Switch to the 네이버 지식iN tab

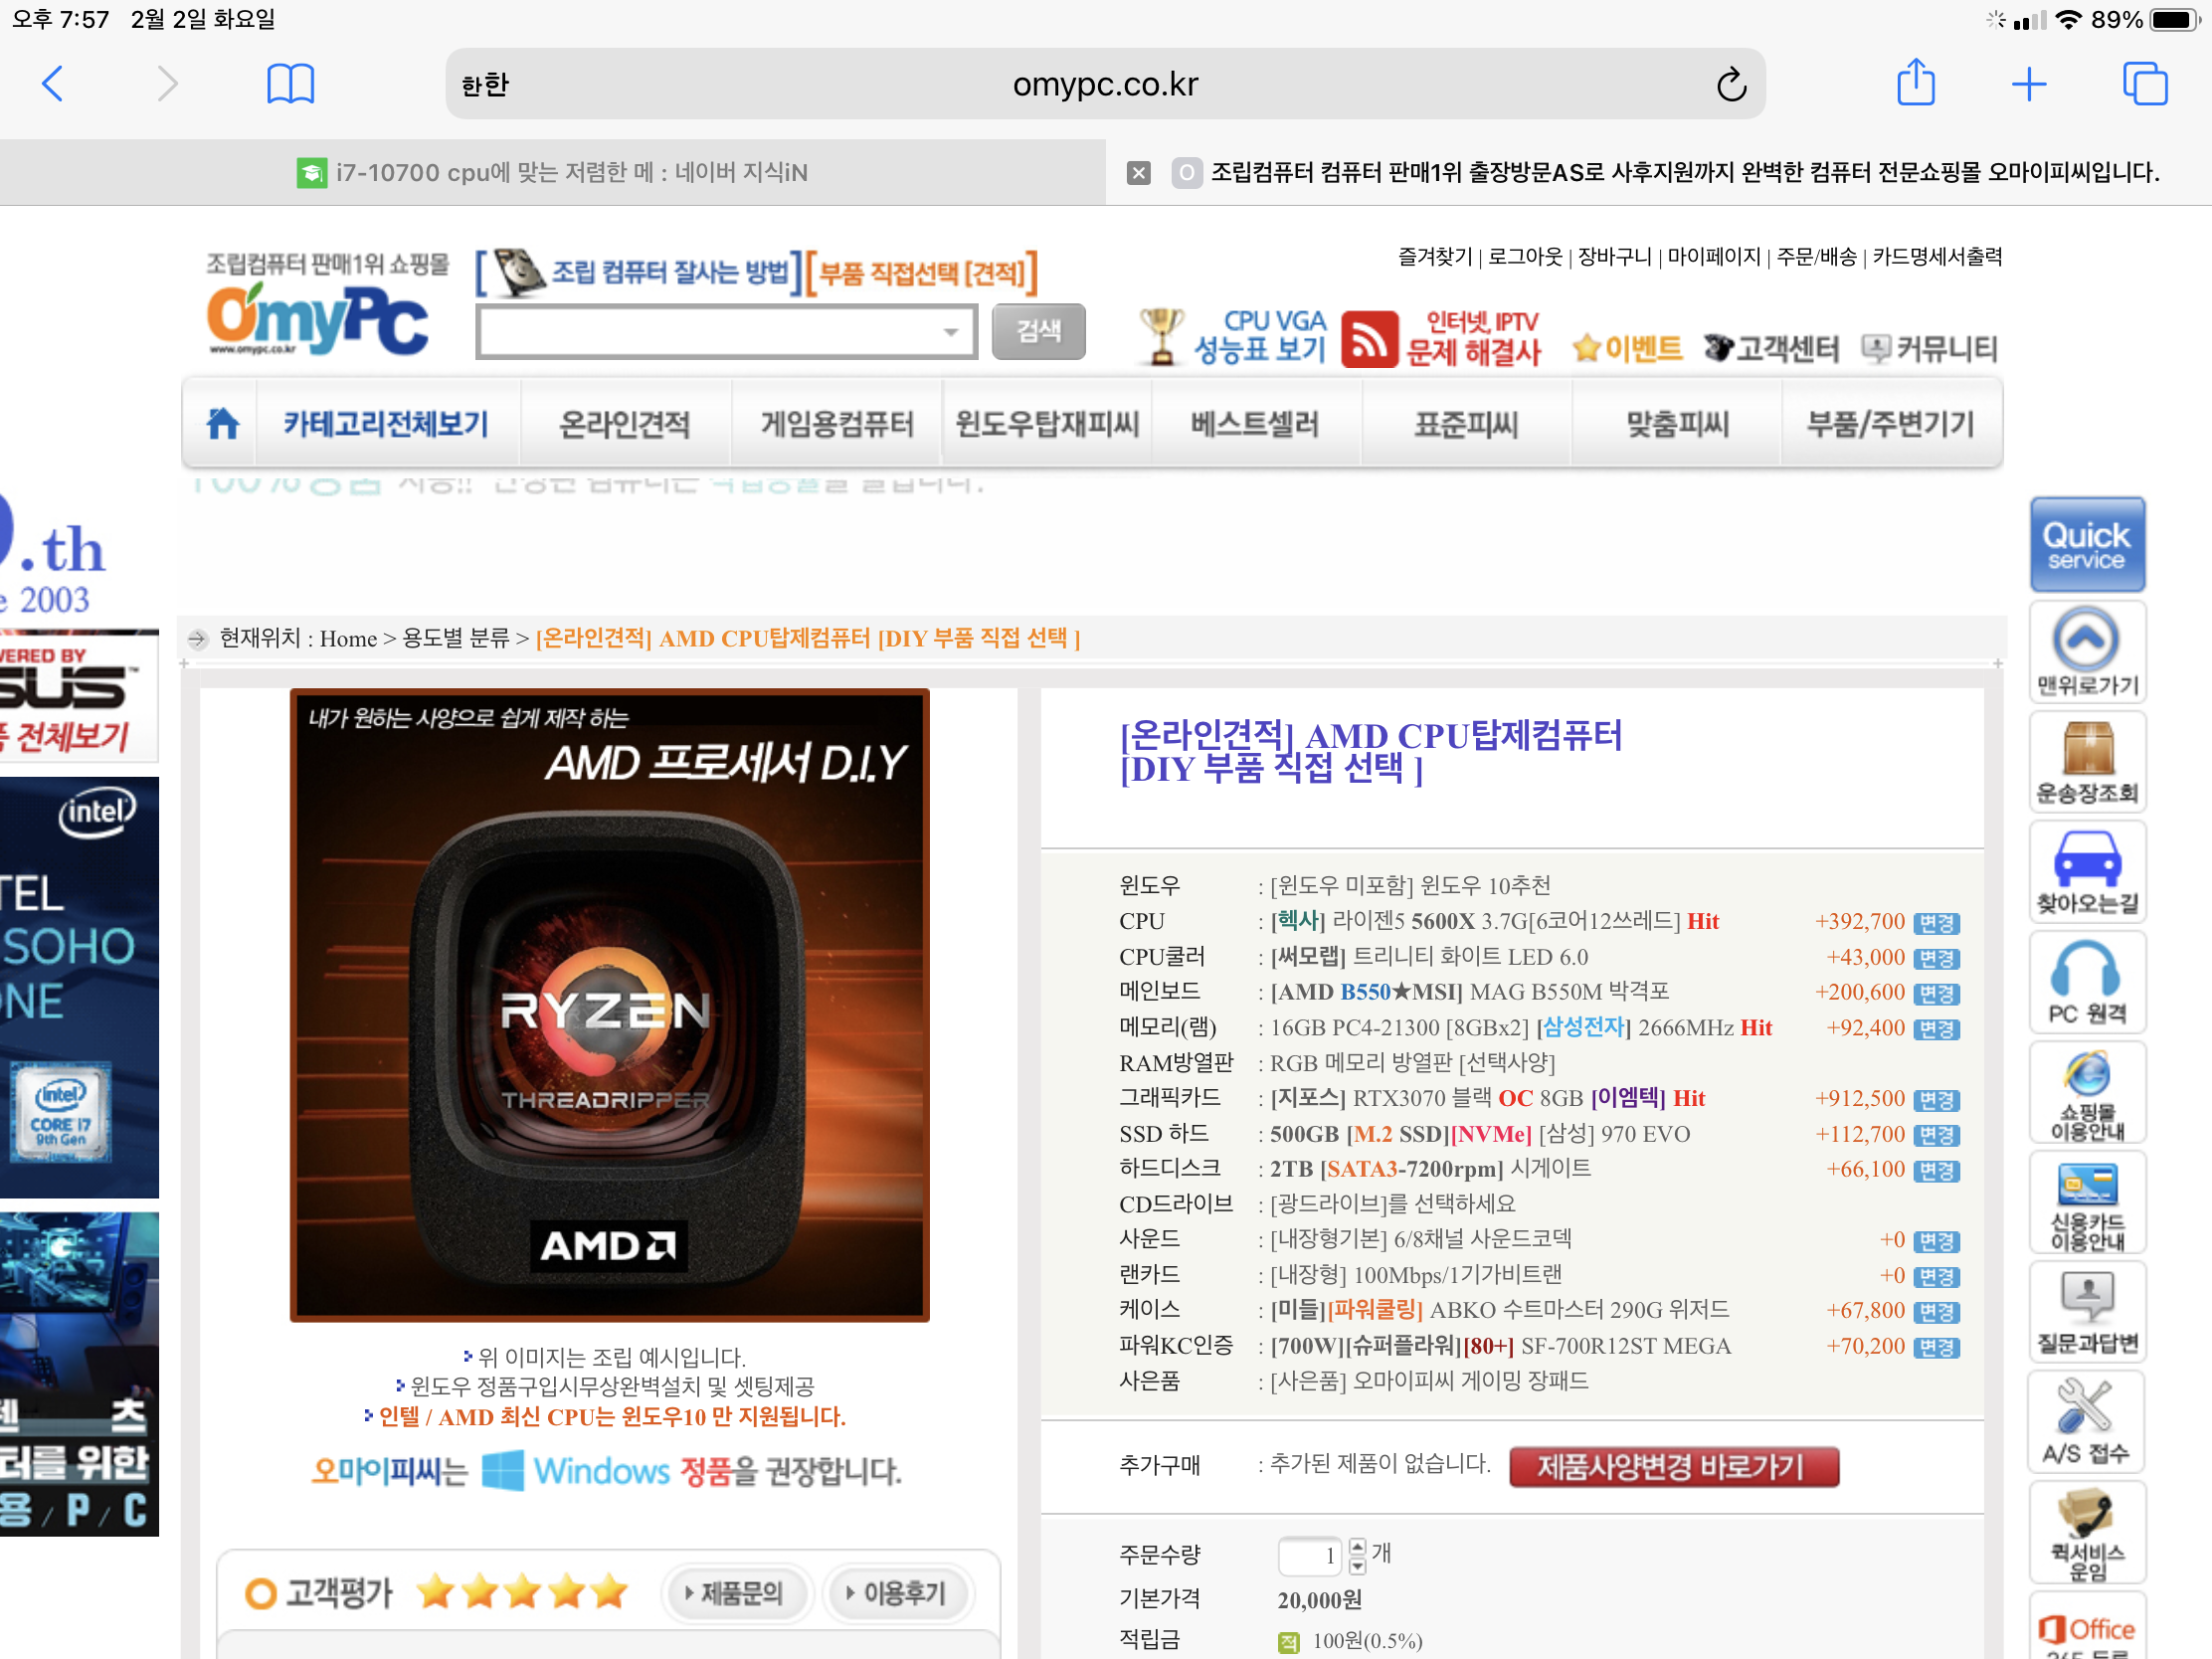(553, 172)
